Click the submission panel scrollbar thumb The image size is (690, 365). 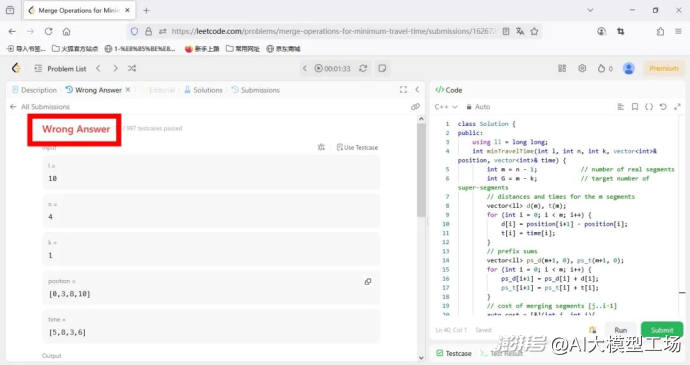point(421,170)
